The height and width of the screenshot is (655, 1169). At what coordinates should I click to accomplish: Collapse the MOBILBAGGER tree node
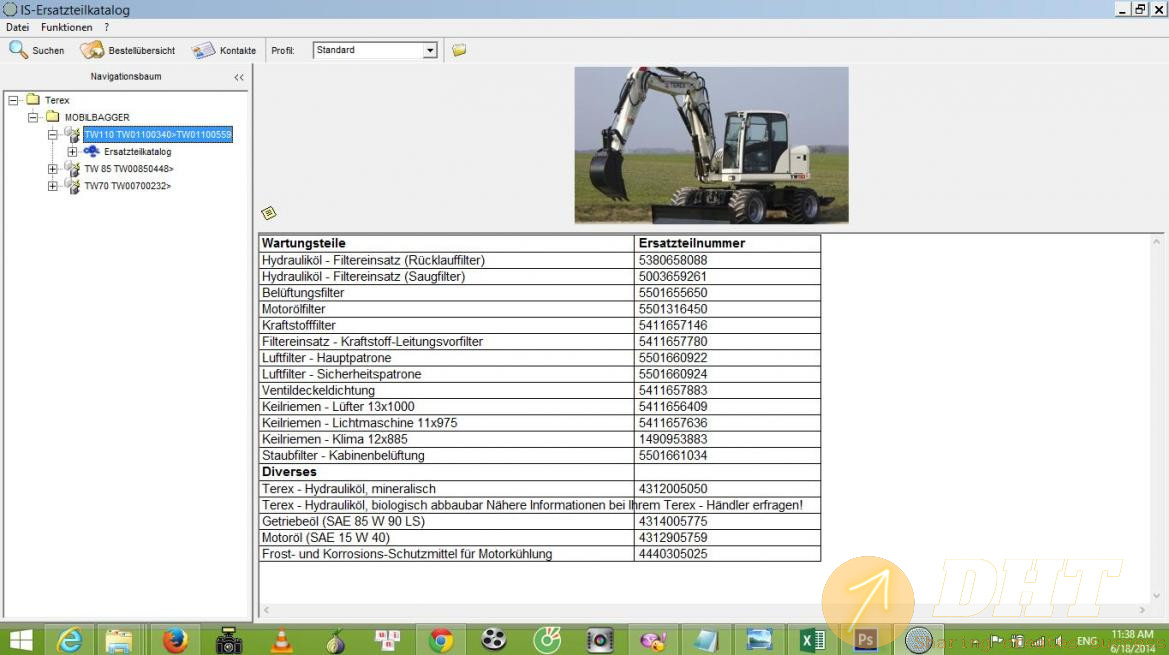click(33, 117)
